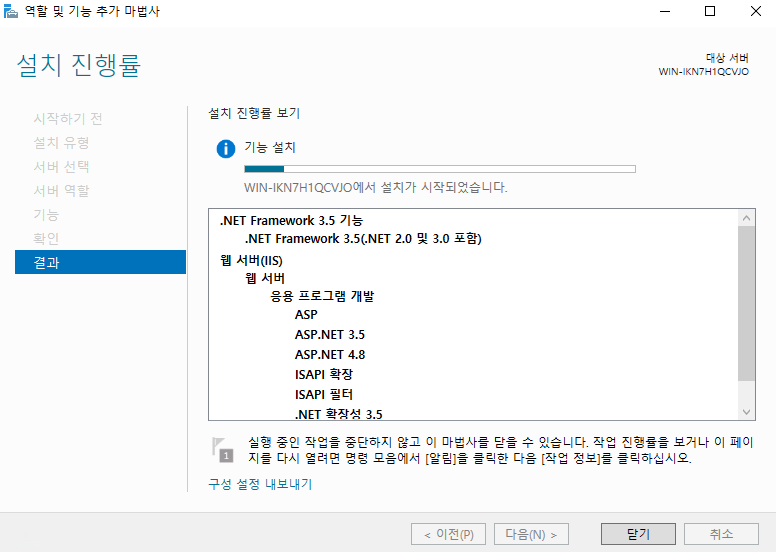Select the 기능 step in the sidebar
This screenshot has width=776, height=552.
click(46, 214)
